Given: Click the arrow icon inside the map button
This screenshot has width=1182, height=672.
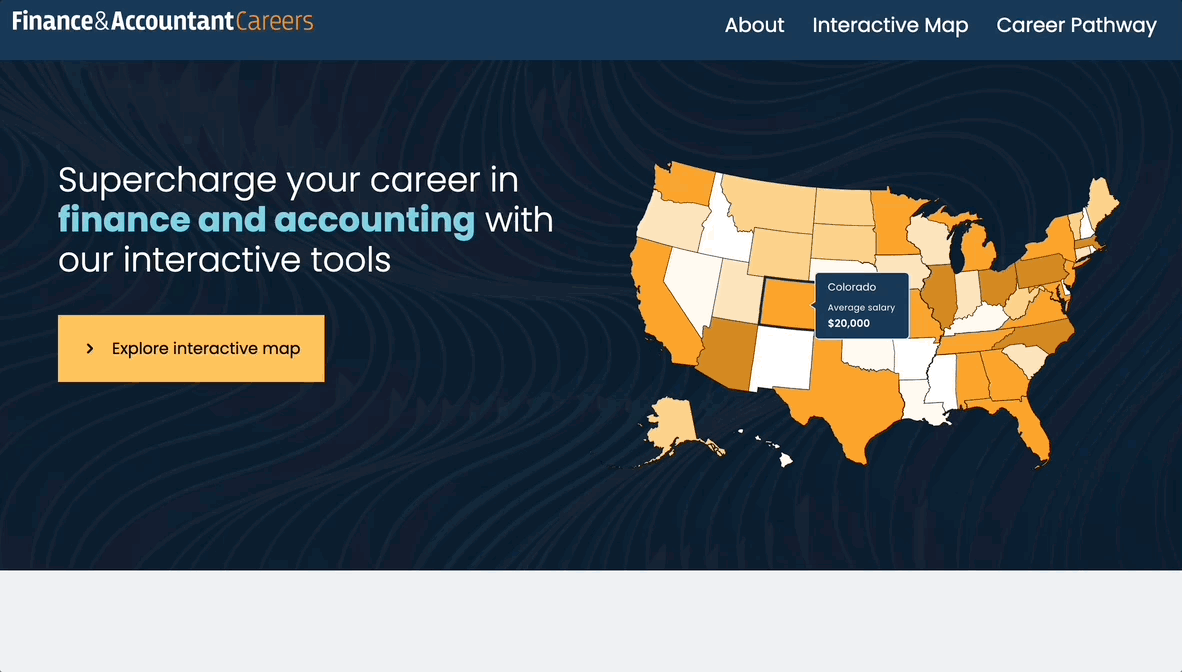Looking at the screenshot, I should click(x=89, y=348).
